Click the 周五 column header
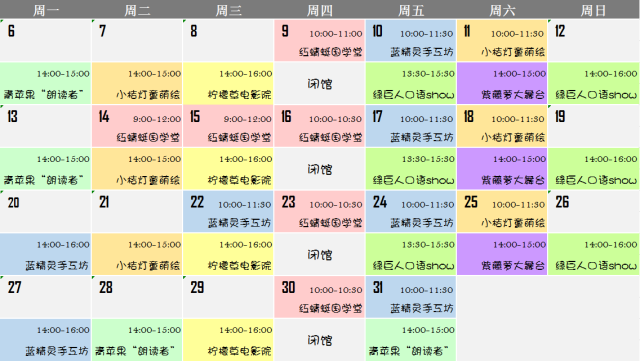This screenshot has height=361, width=640. 411,10
